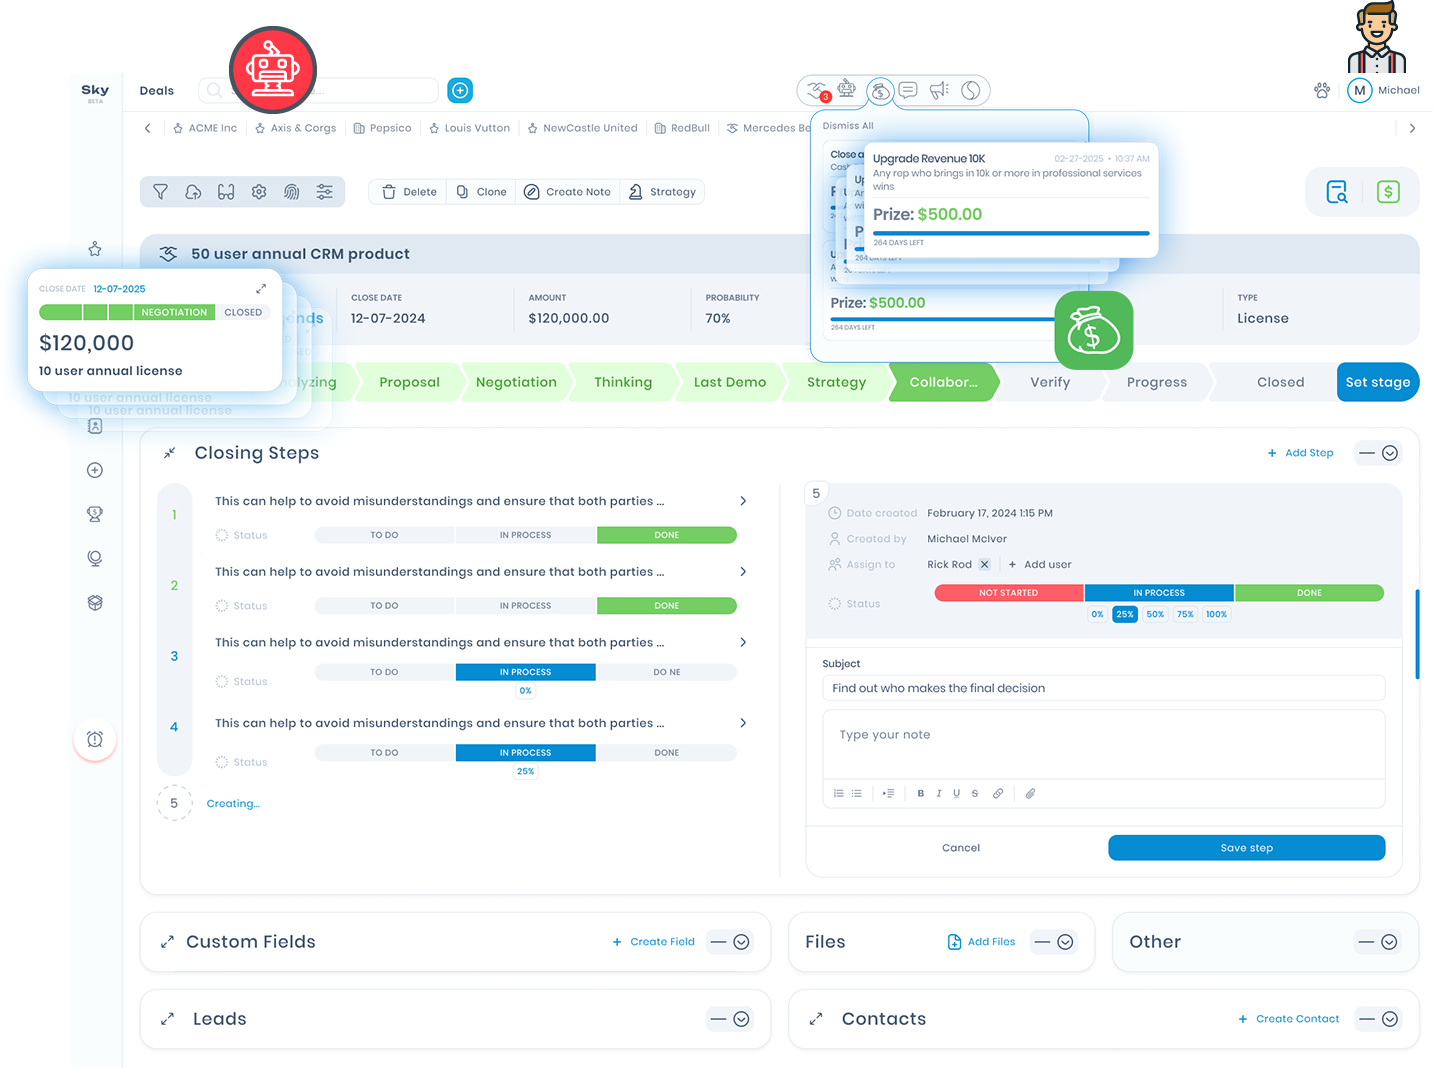Screen dimensions: 1433x1068
Task: Open the Pepsico deal tab
Action: tap(383, 128)
